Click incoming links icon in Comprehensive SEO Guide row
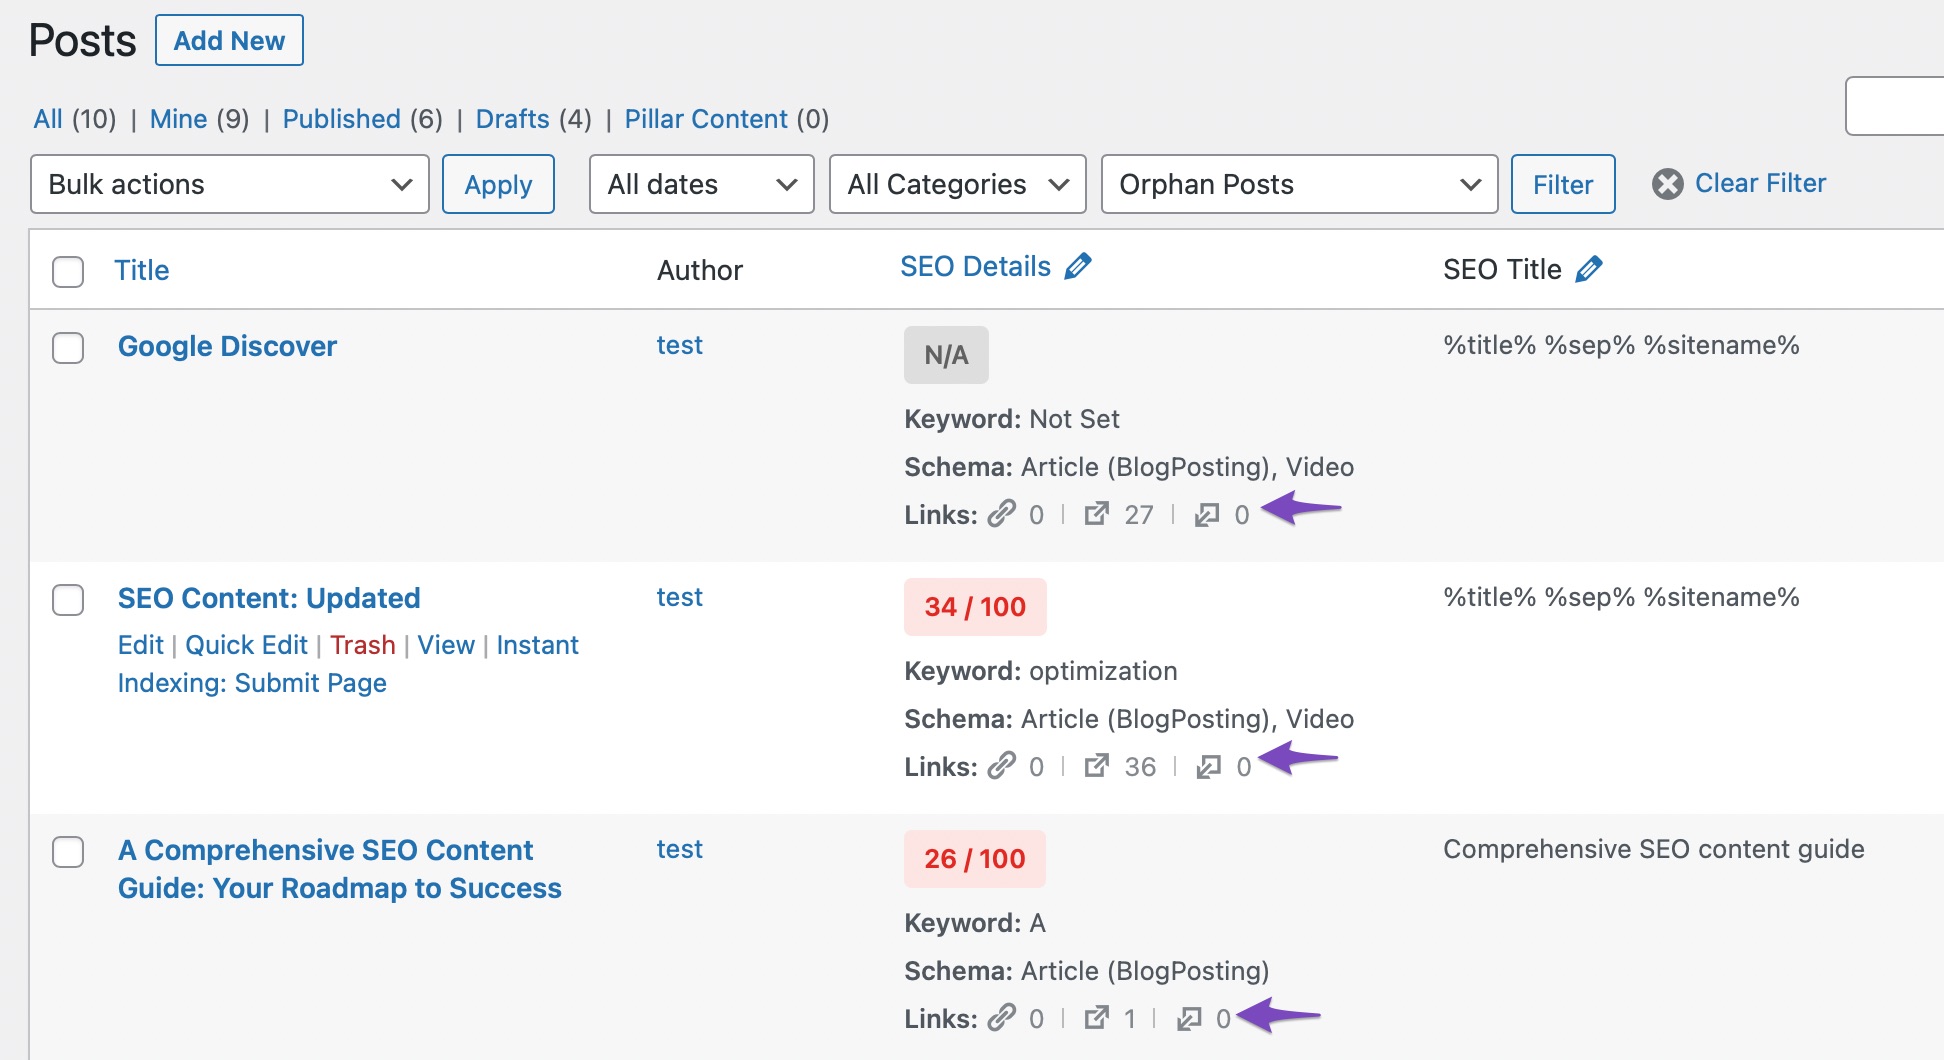This screenshot has height=1060, width=1944. (x=1189, y=1018)
